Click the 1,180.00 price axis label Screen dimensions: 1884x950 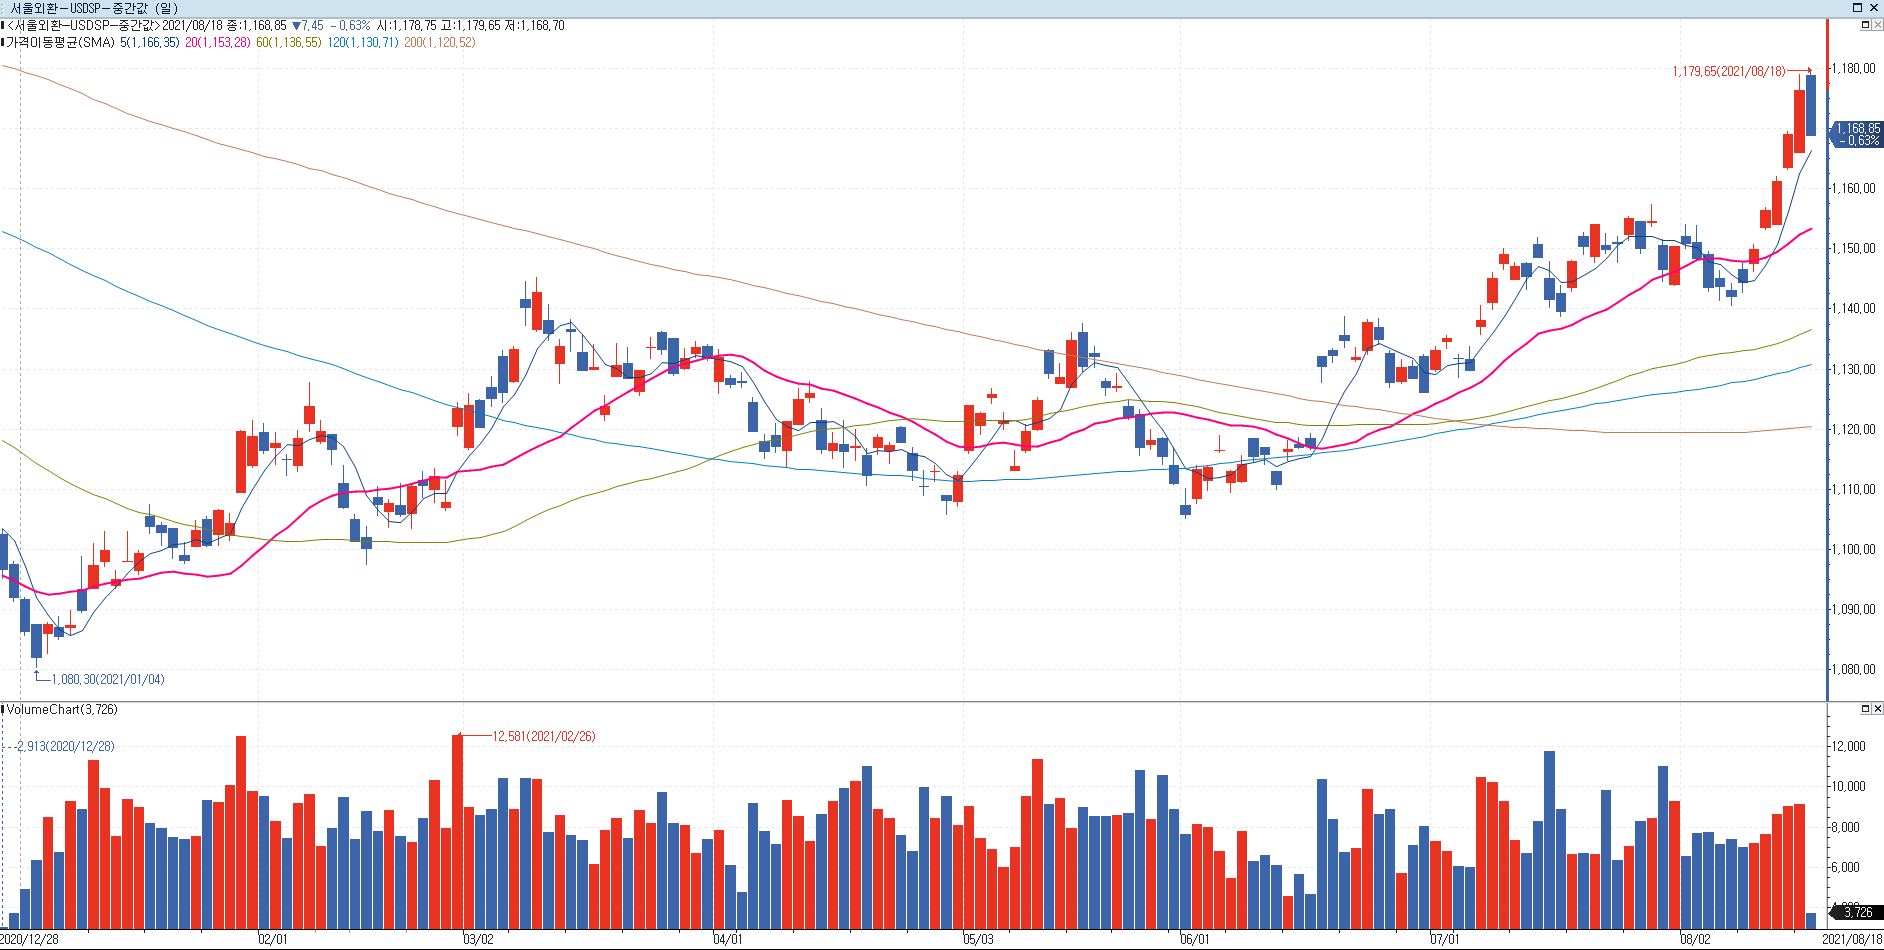coord(1854,69)
